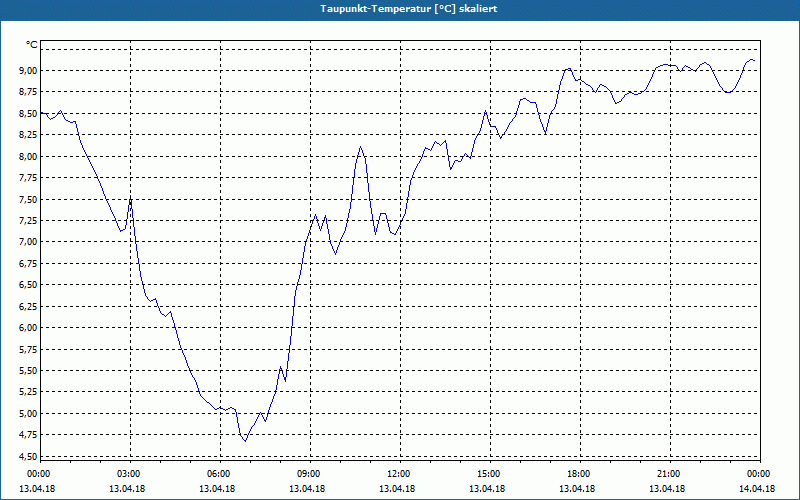Screen dimensions: 800x500
Task: Click the '9,00' y-axis value
Action: click(29, 70)
